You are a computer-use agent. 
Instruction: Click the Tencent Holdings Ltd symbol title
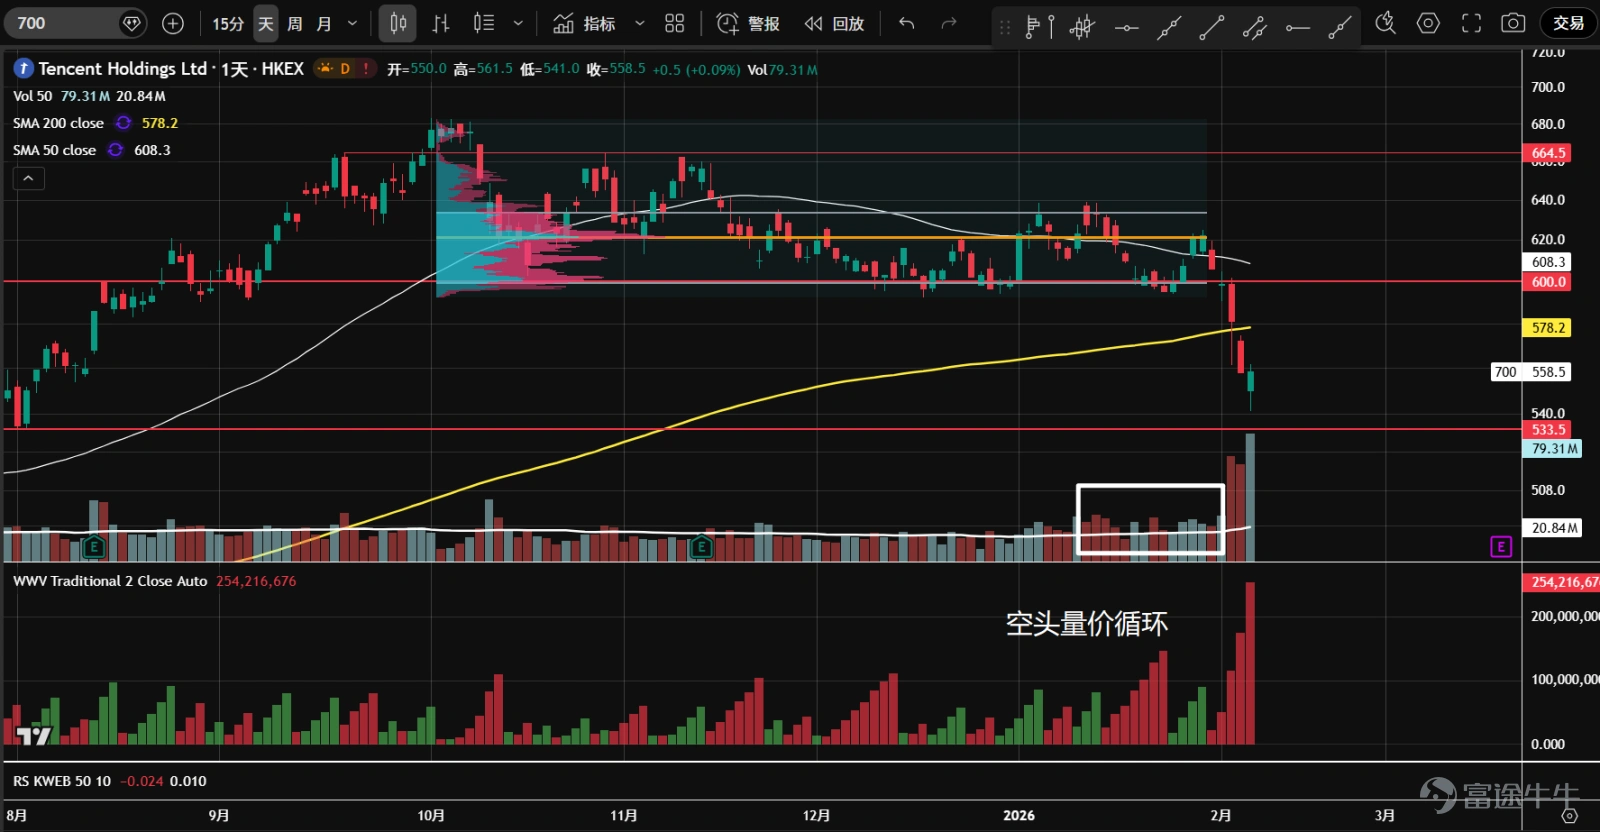pyautogui.click(x=123, y=68)
